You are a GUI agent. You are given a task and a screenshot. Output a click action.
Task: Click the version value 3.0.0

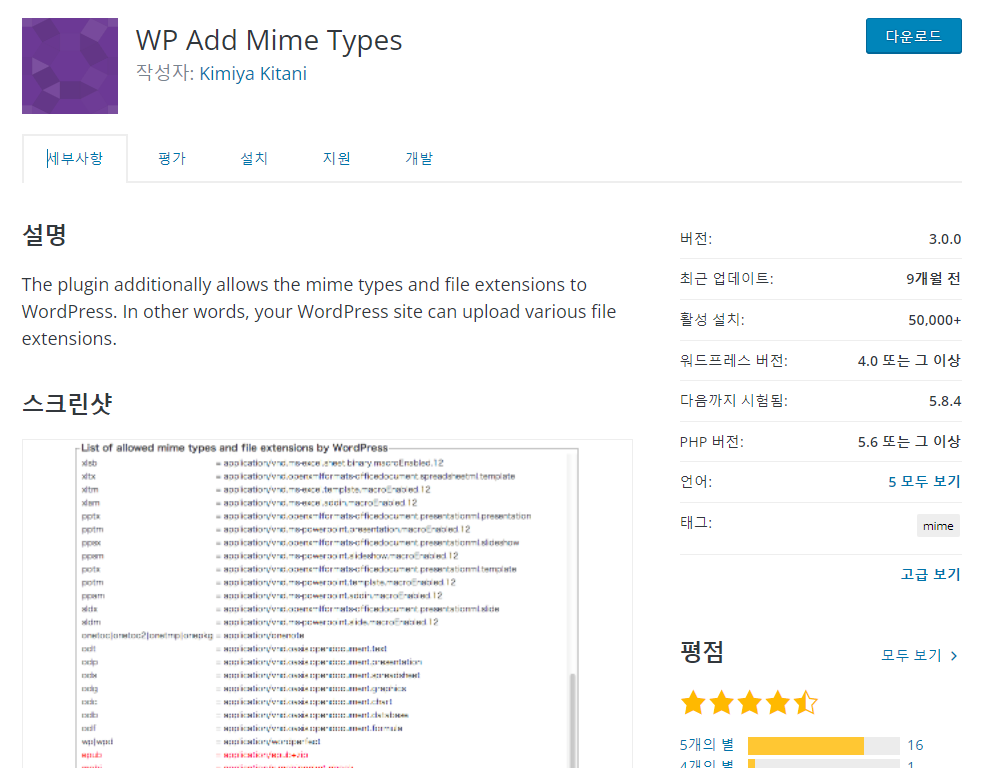945,239
